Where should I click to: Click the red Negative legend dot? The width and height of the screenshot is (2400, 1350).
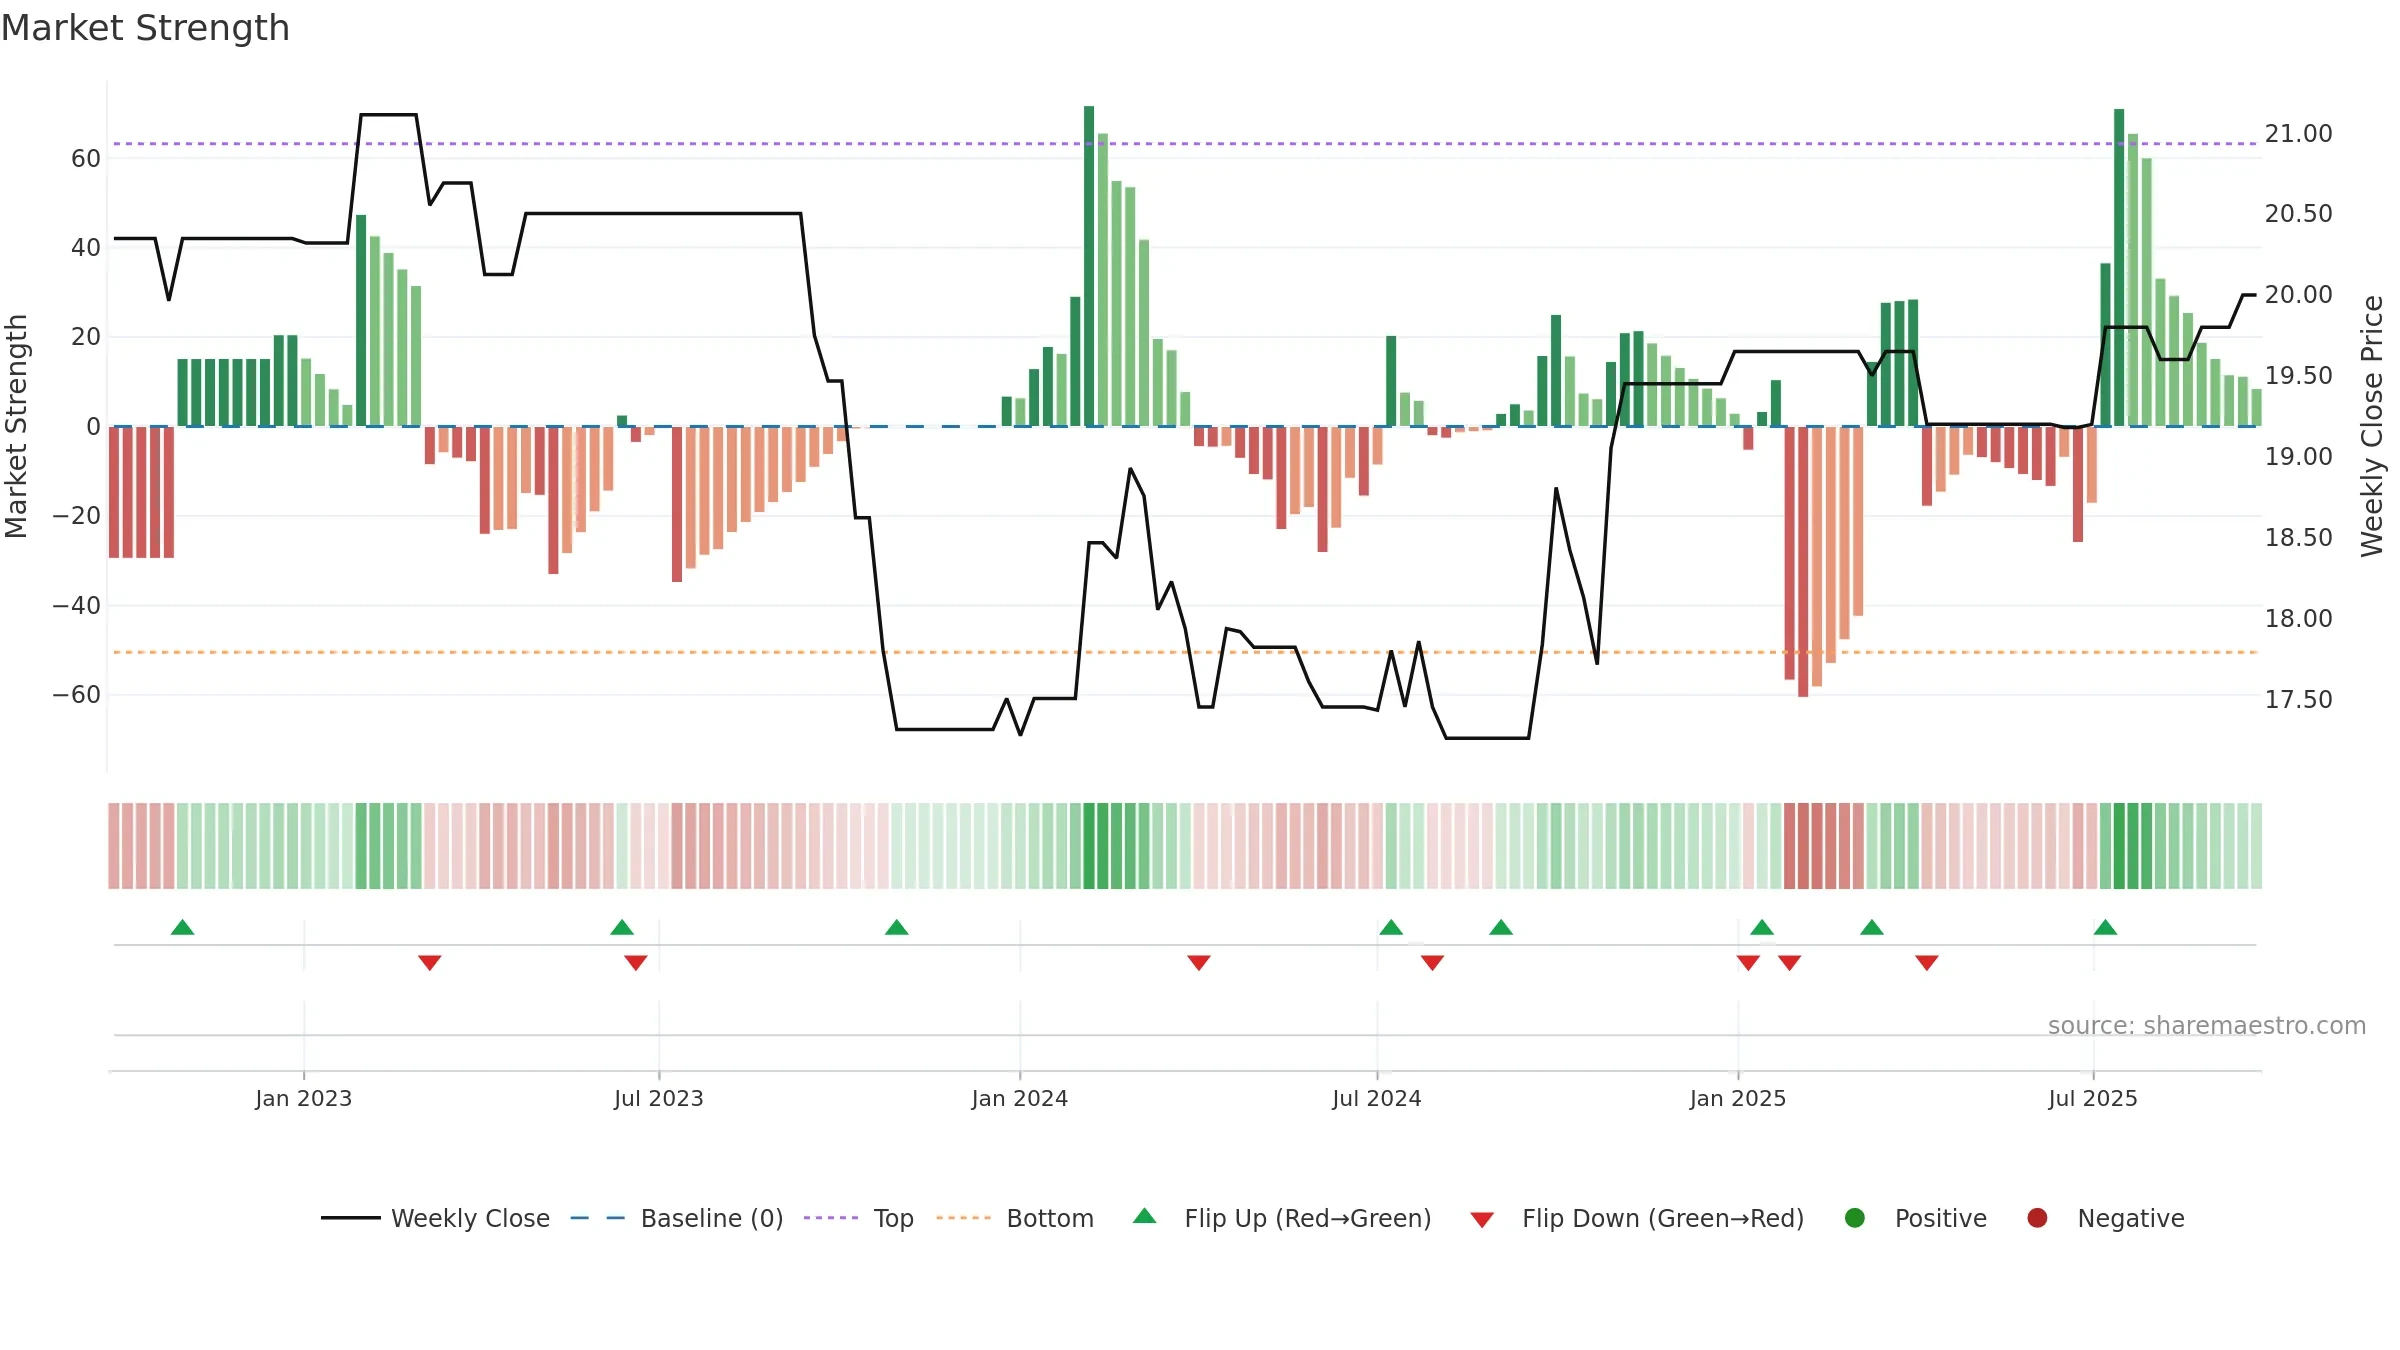[x=2037, y=1218]
